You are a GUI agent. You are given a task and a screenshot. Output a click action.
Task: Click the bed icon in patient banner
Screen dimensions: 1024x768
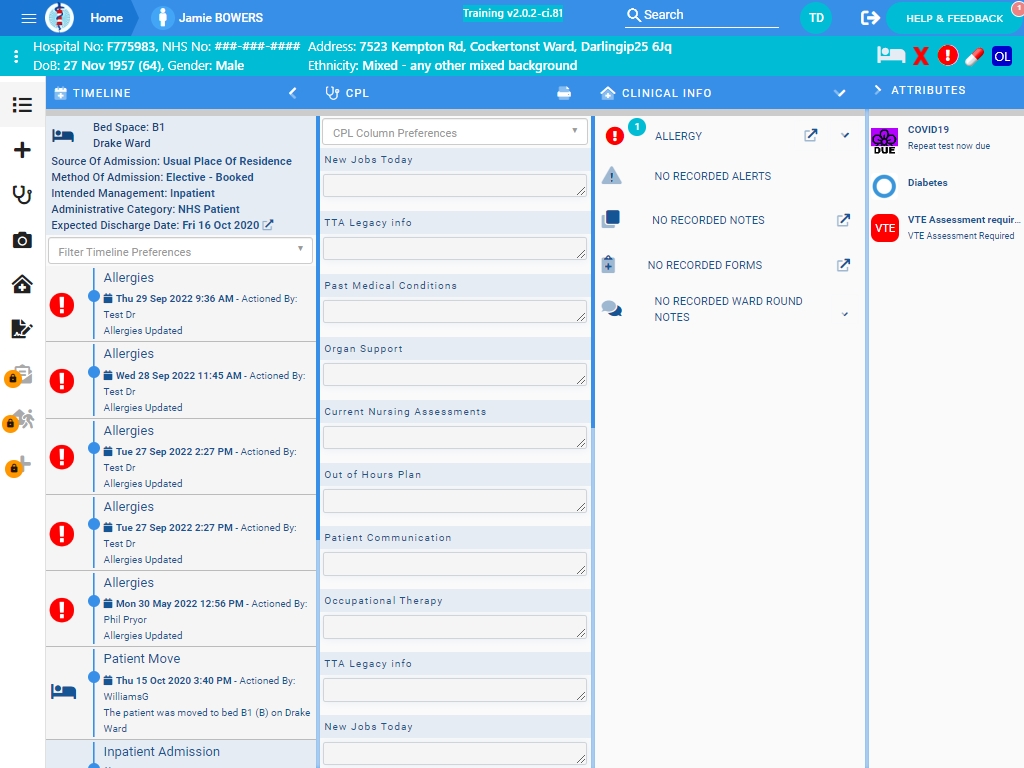891,56
